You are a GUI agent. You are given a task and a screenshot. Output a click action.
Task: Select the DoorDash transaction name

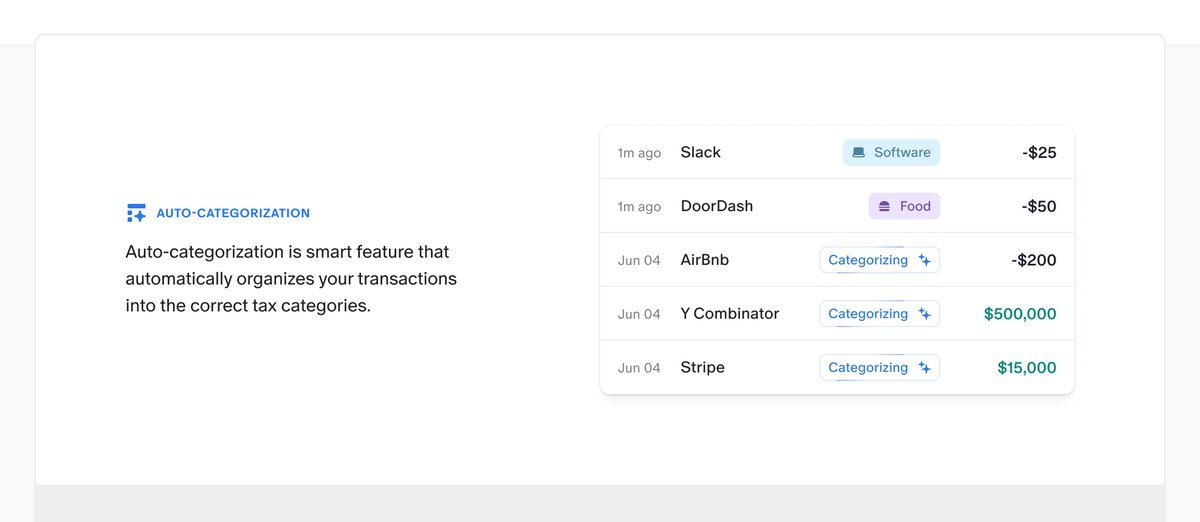[x=716, y=206]
